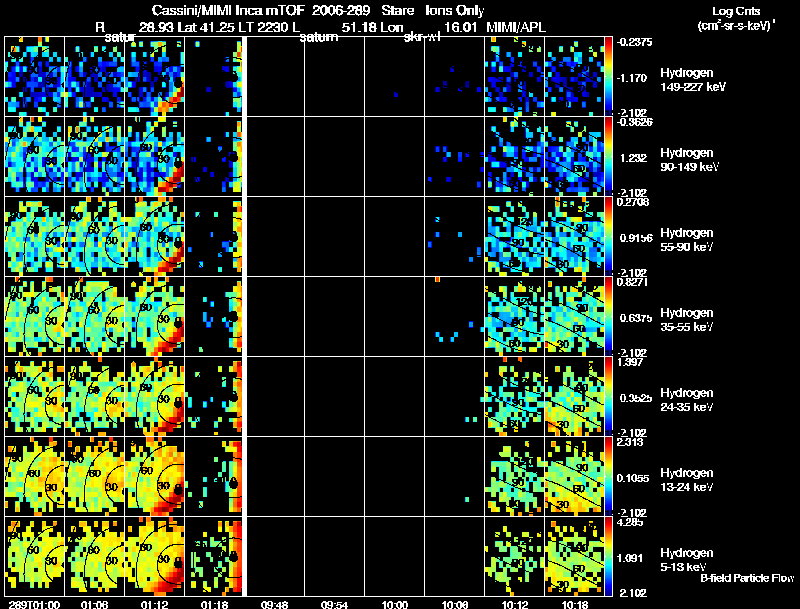Click the 01:18 time label
The width and height of the screenshot is (800, 609).
pos(214,604)
